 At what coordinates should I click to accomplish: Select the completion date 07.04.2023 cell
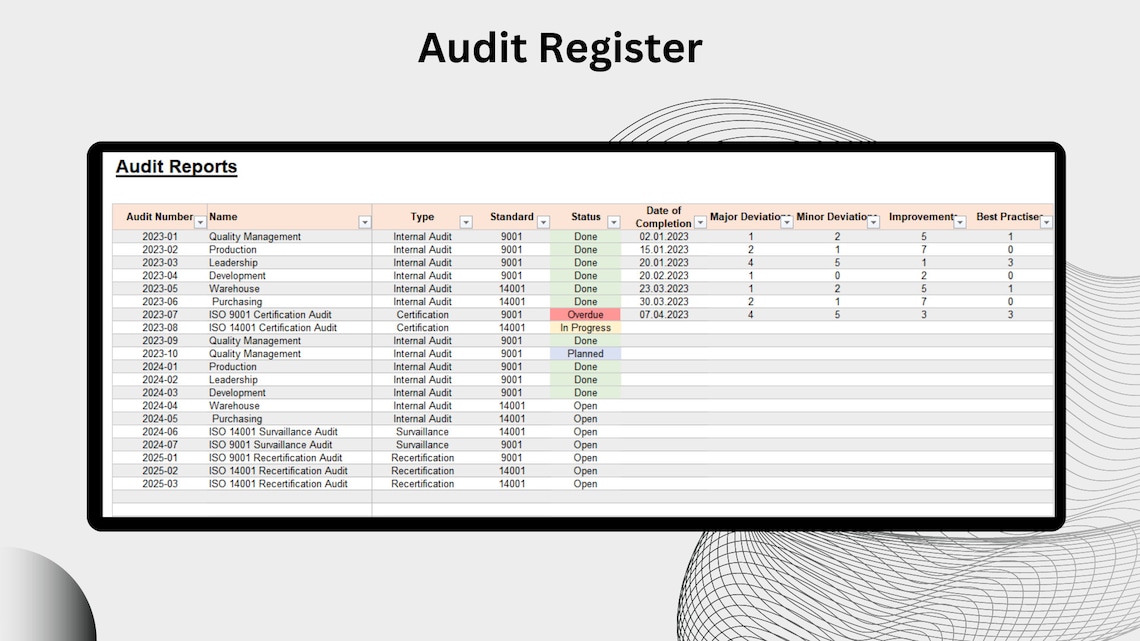click(663, 314)
